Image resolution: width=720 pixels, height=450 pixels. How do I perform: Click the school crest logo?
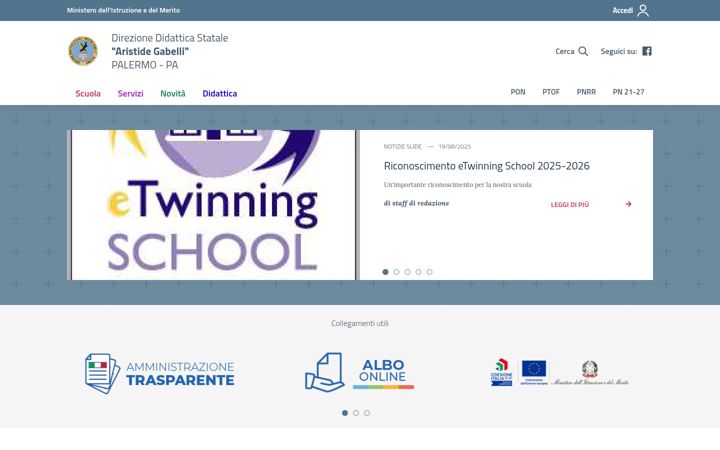83,51
